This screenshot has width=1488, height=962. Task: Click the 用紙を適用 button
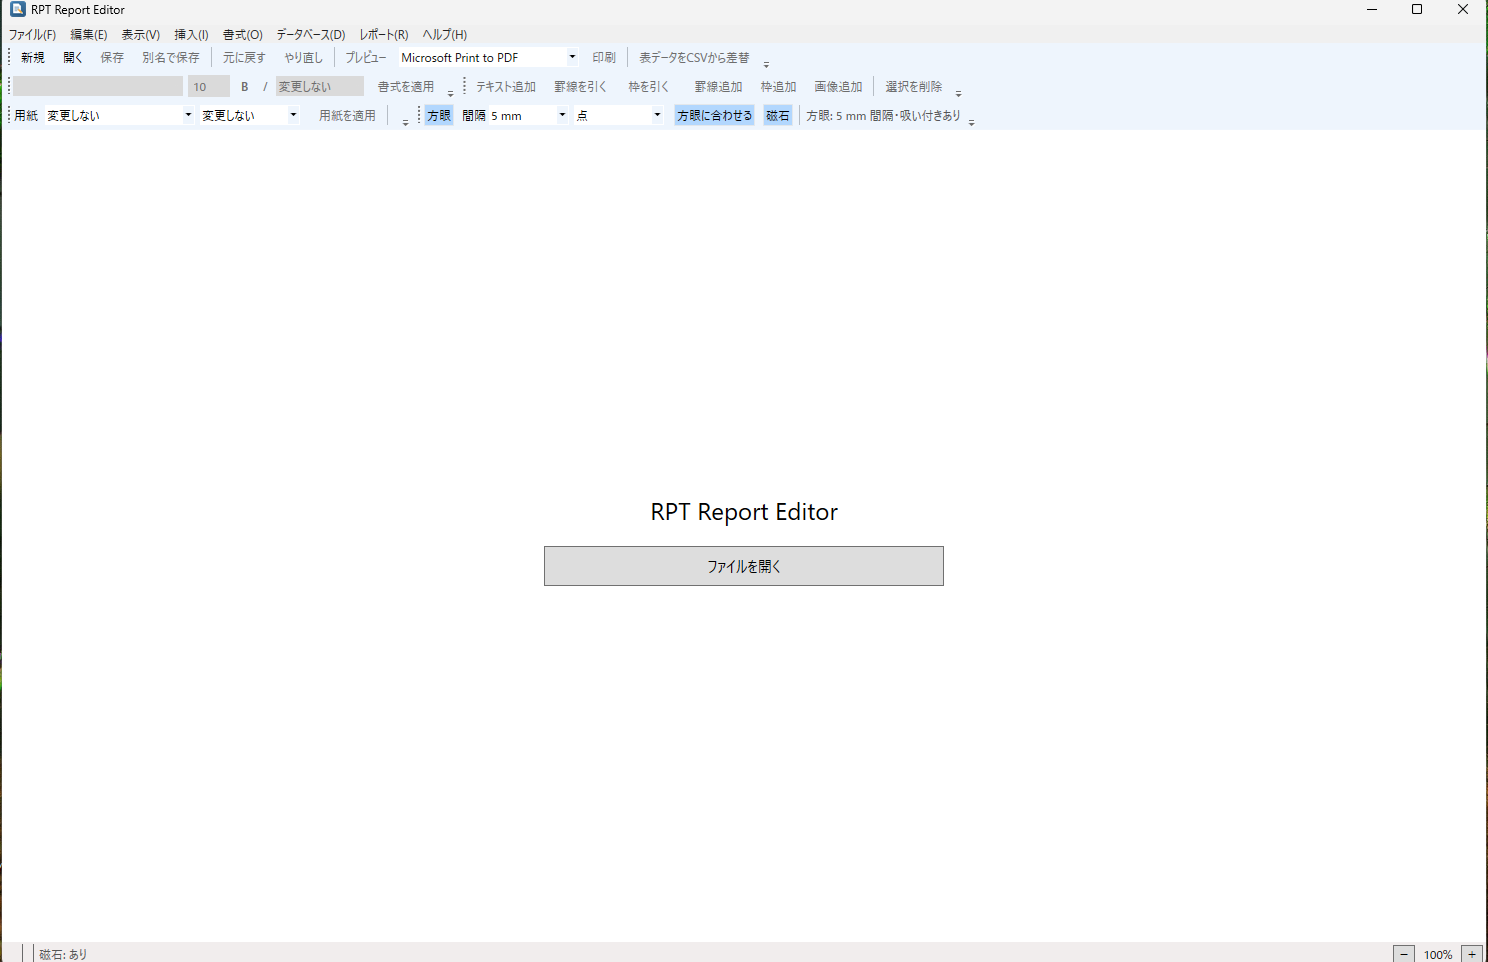[347, 116]
